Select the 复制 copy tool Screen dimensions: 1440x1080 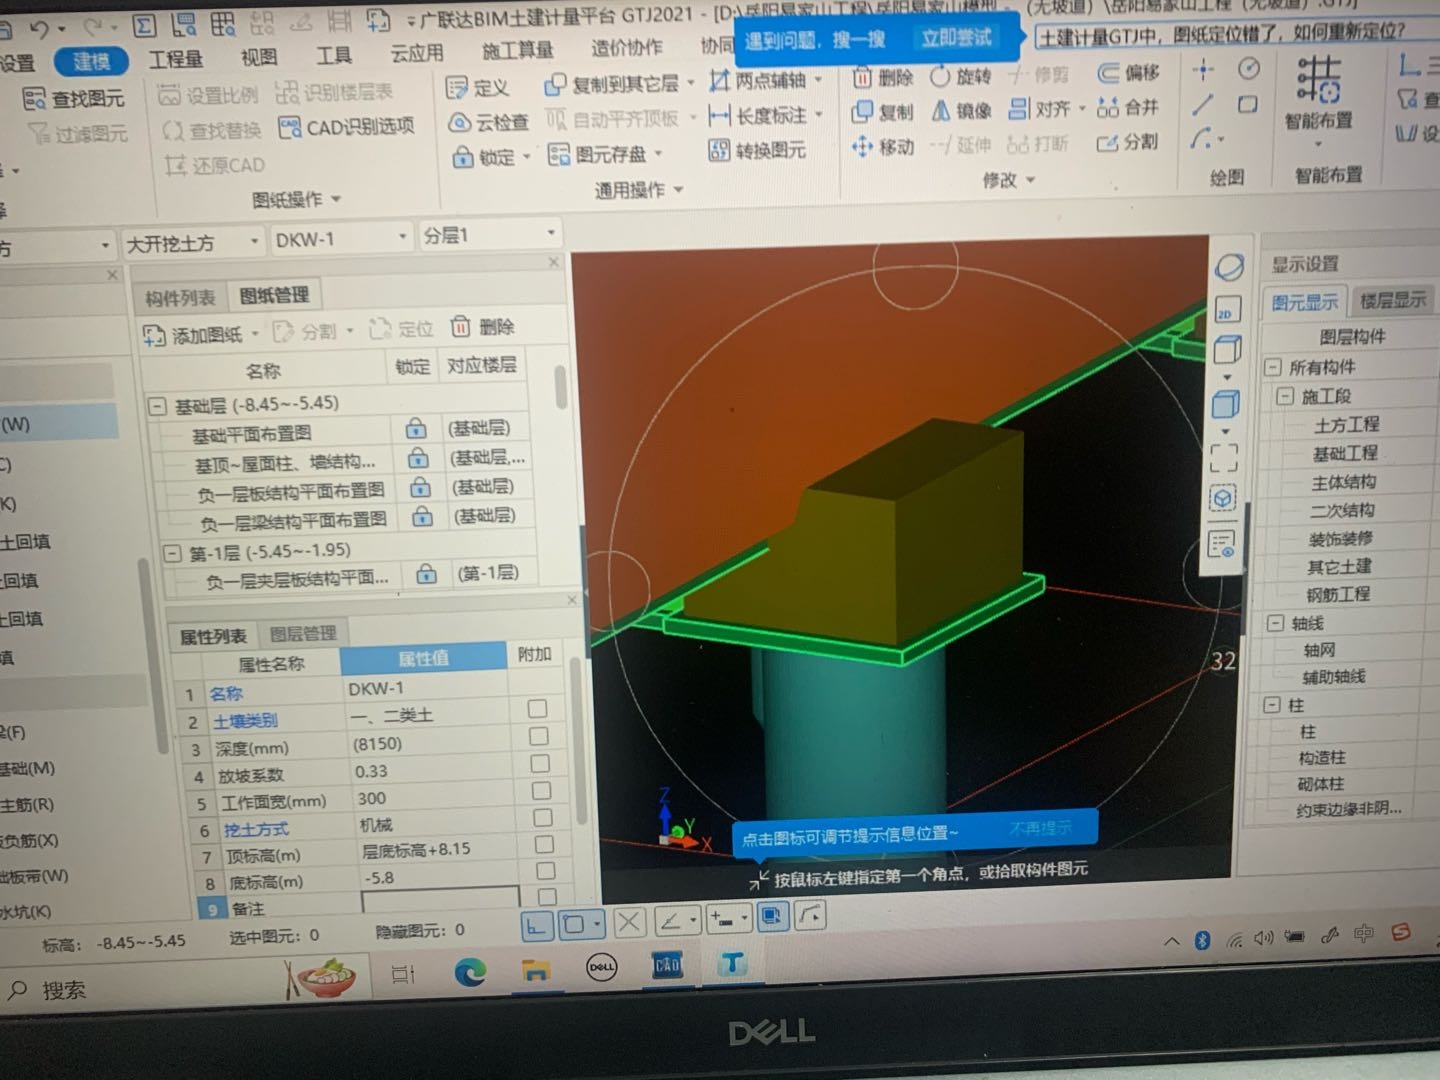click(x=882, y=111)
